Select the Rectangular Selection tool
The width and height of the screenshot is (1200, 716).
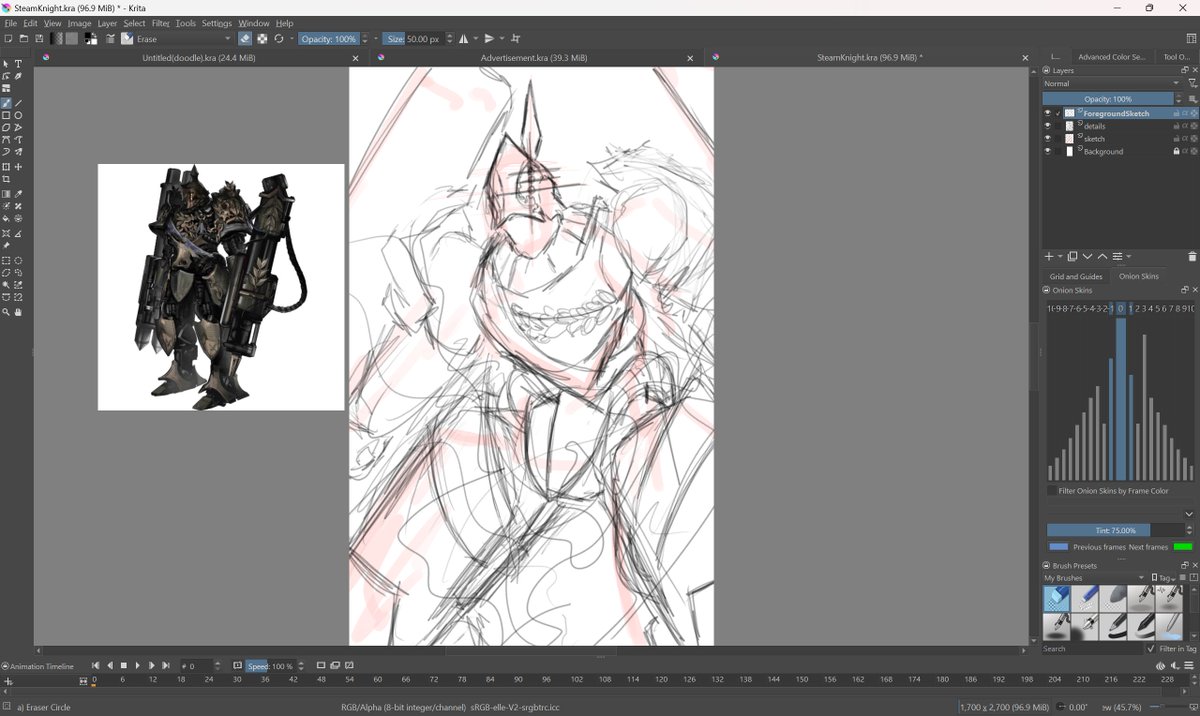[6, 260]
